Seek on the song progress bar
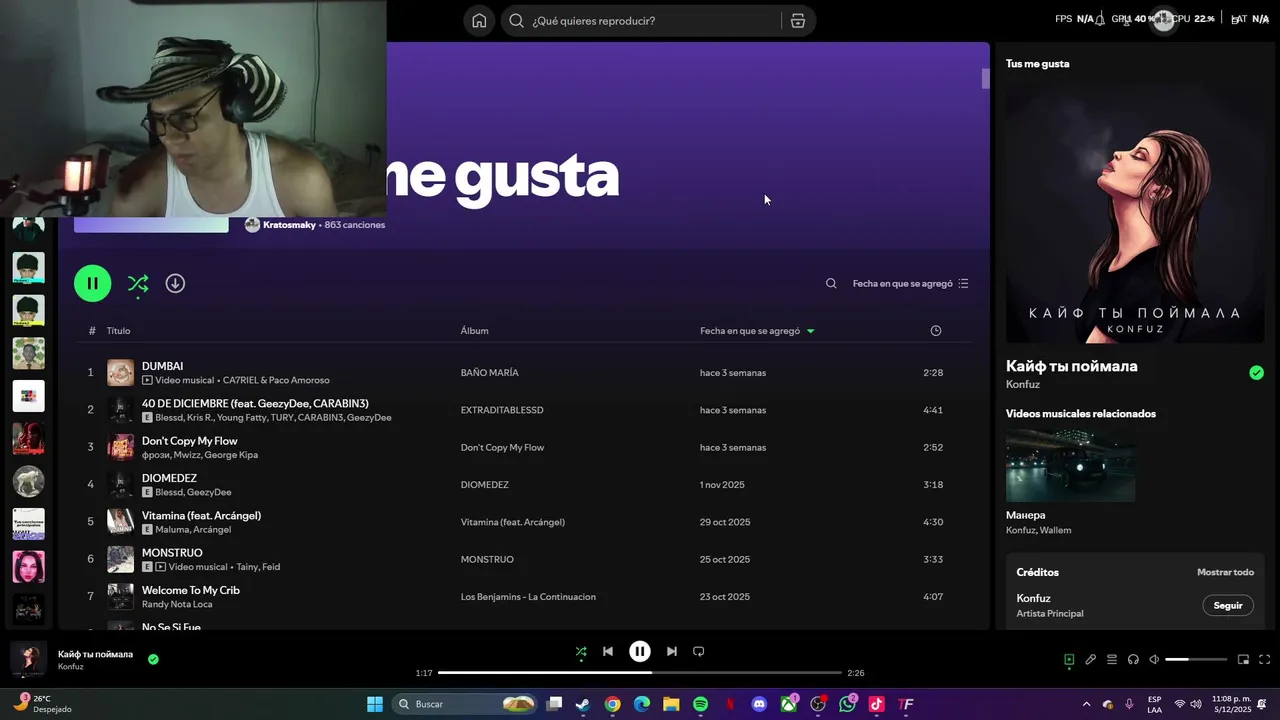The image size is (1280, 720). (x=640, y=673)
